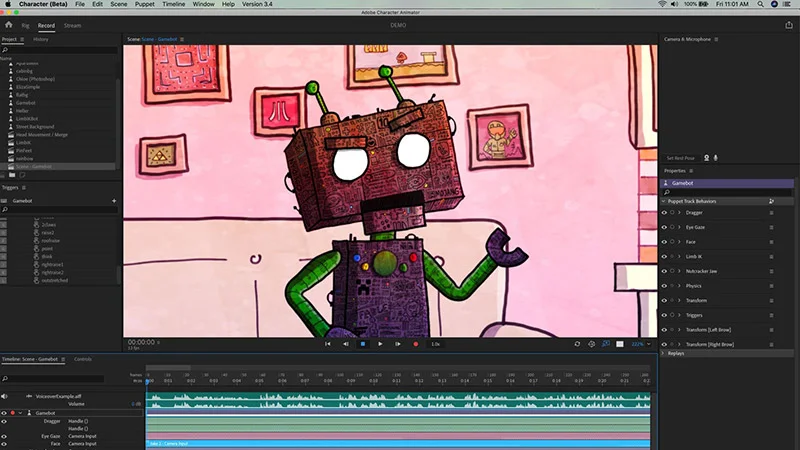800x450 pixels.
Task: Open Project panel menu icon
Action: [22, 39]
